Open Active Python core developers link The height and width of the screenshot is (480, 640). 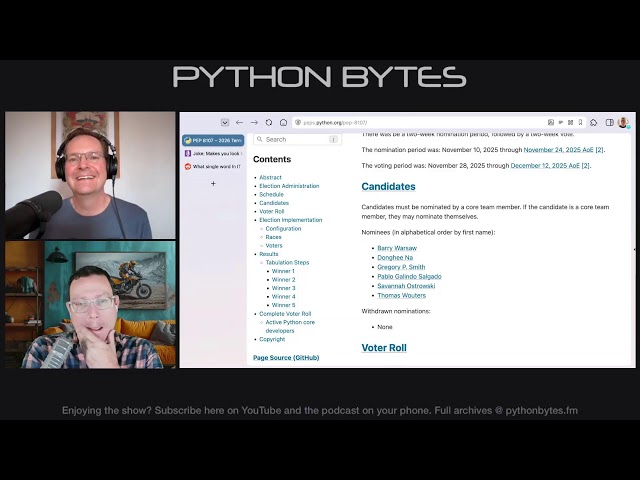290,327
